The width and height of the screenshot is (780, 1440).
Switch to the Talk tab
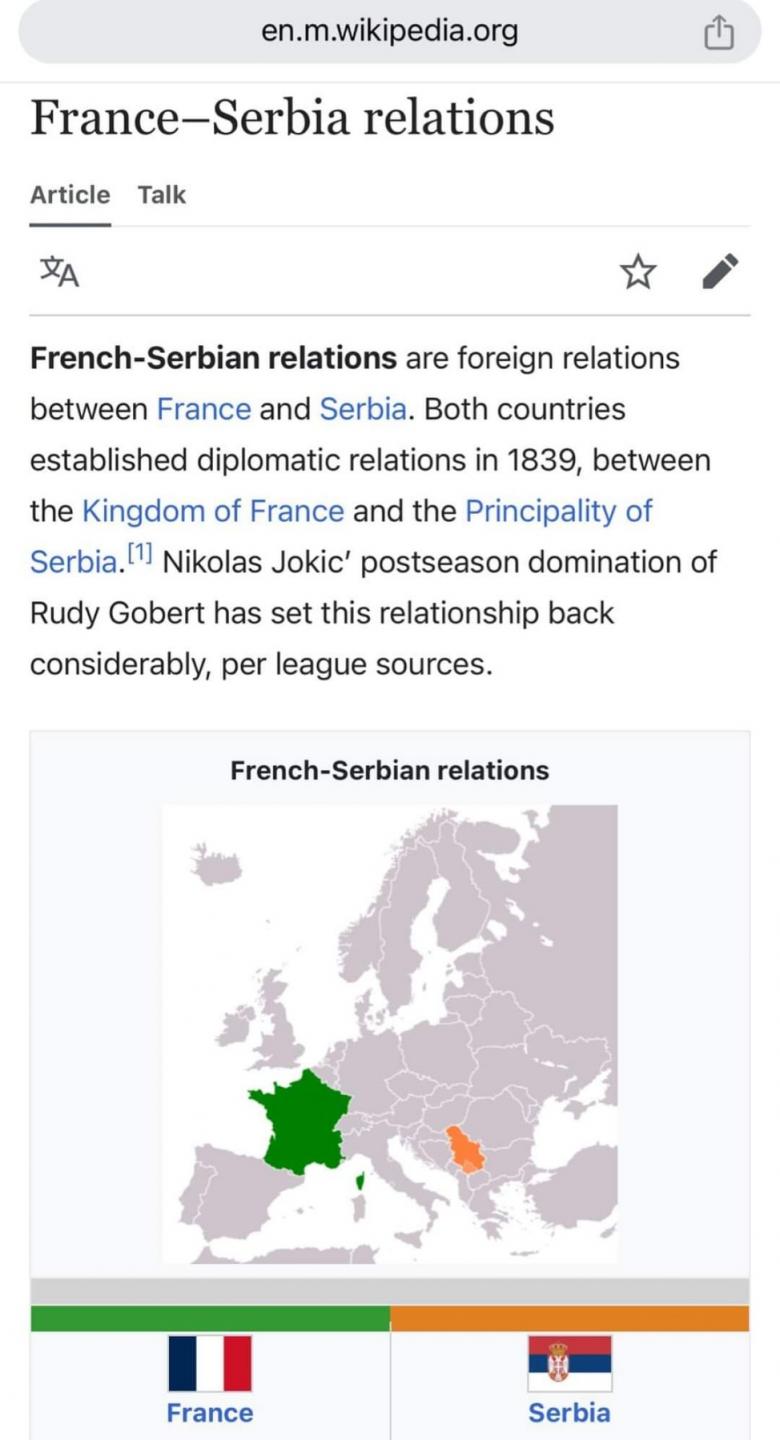162,194
